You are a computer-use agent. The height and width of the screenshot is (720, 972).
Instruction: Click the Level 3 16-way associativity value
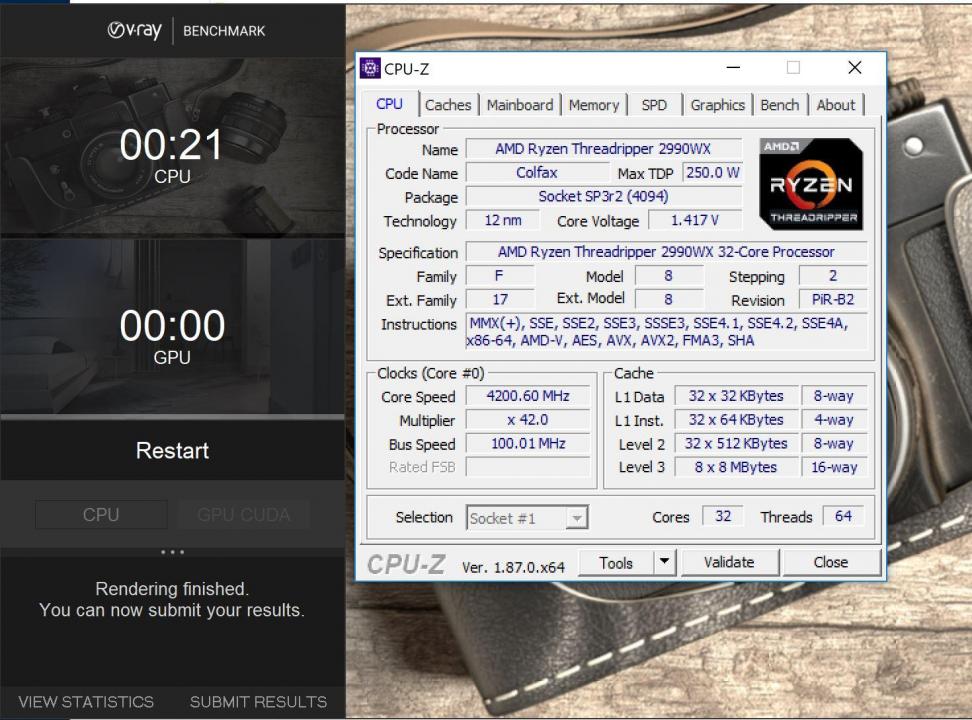tap(834, 467)
